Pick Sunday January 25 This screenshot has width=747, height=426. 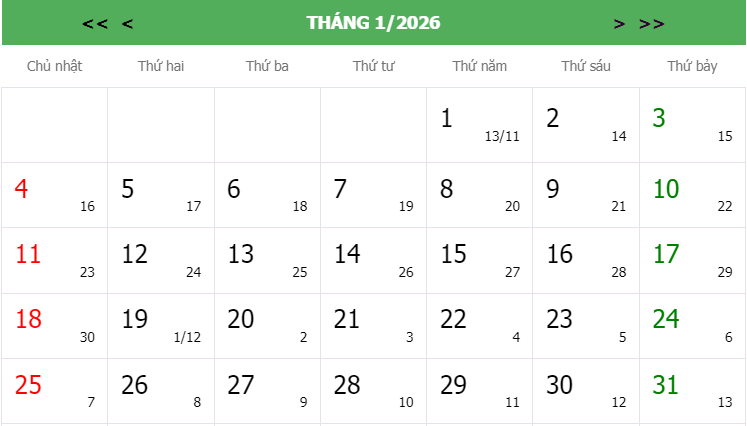tap(54, 390)
